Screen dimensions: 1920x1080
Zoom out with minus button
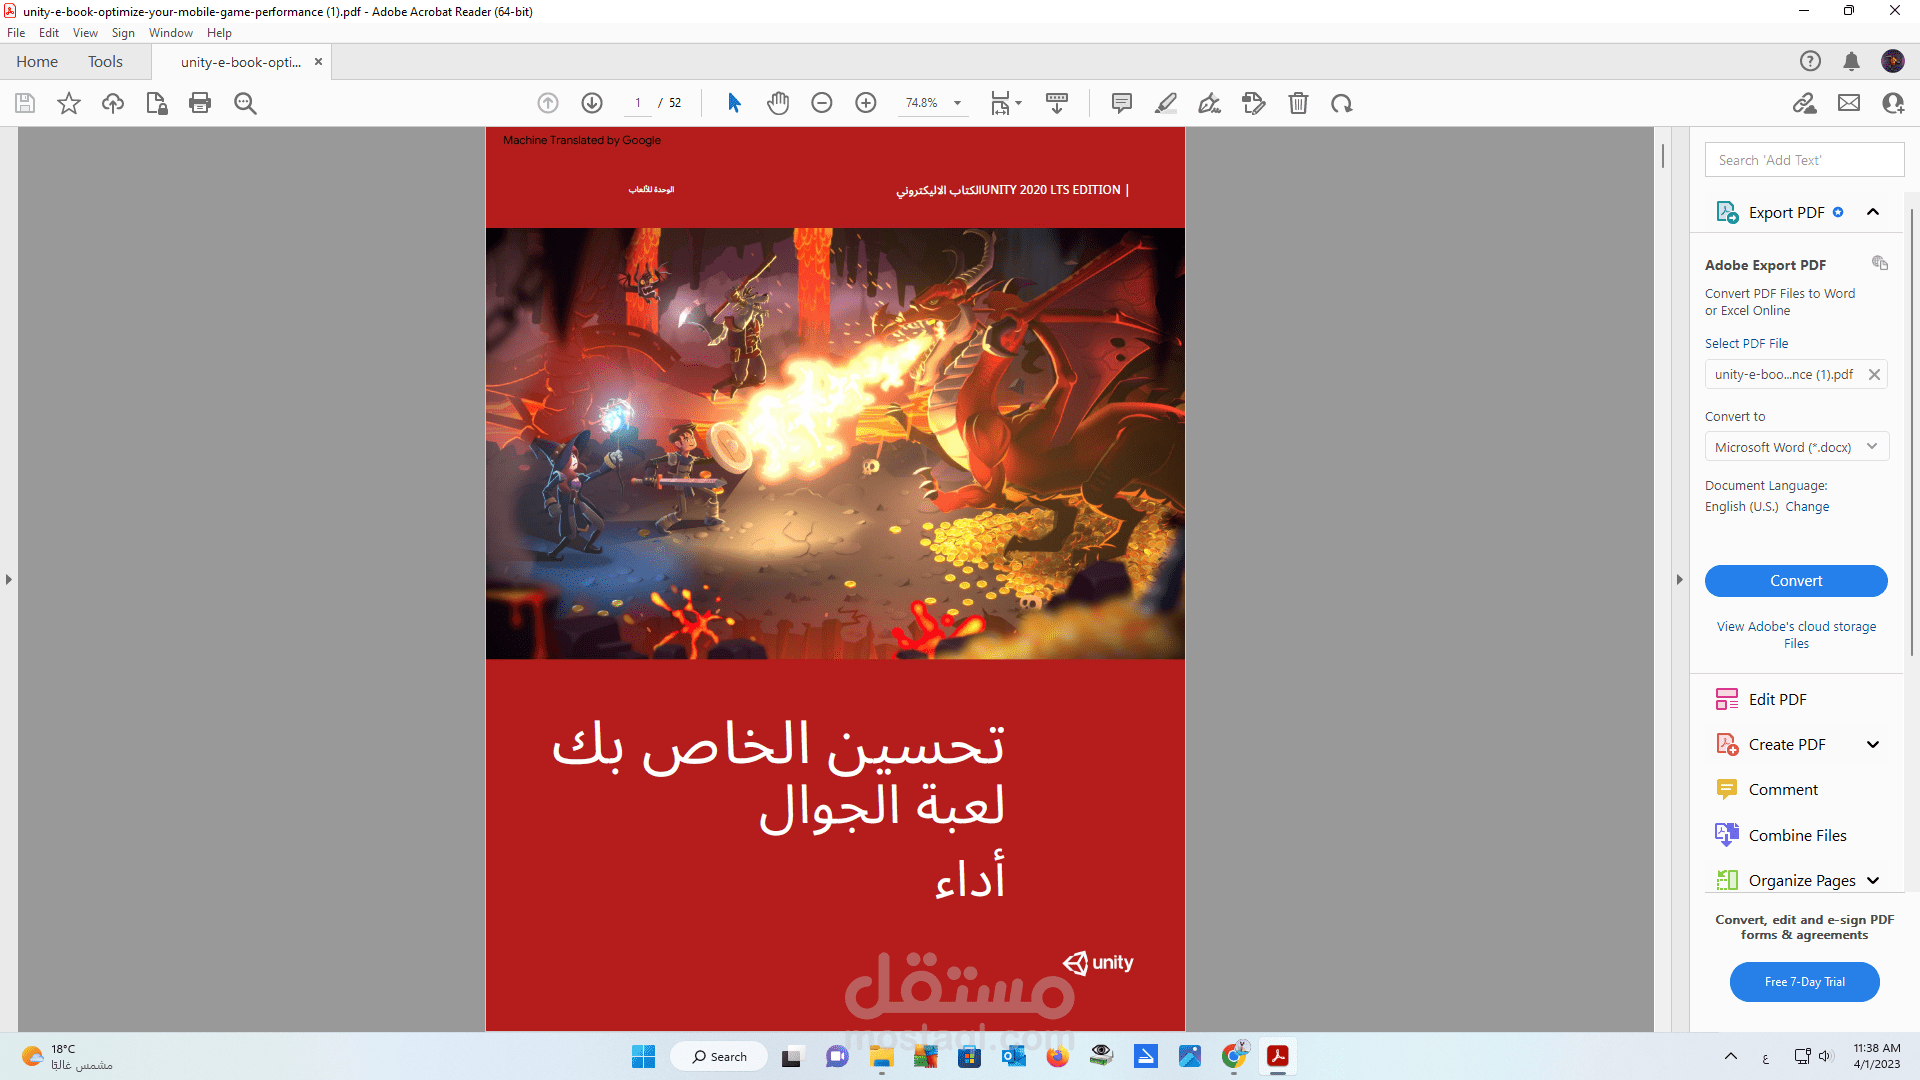(822, 103)
